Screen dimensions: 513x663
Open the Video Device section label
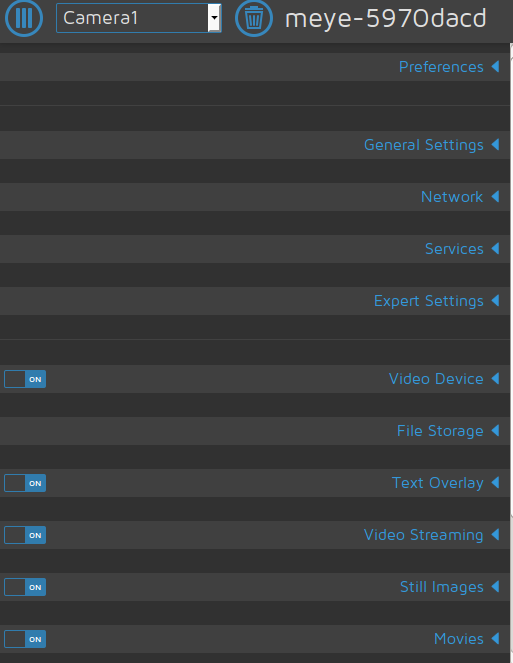pos(436,379)
